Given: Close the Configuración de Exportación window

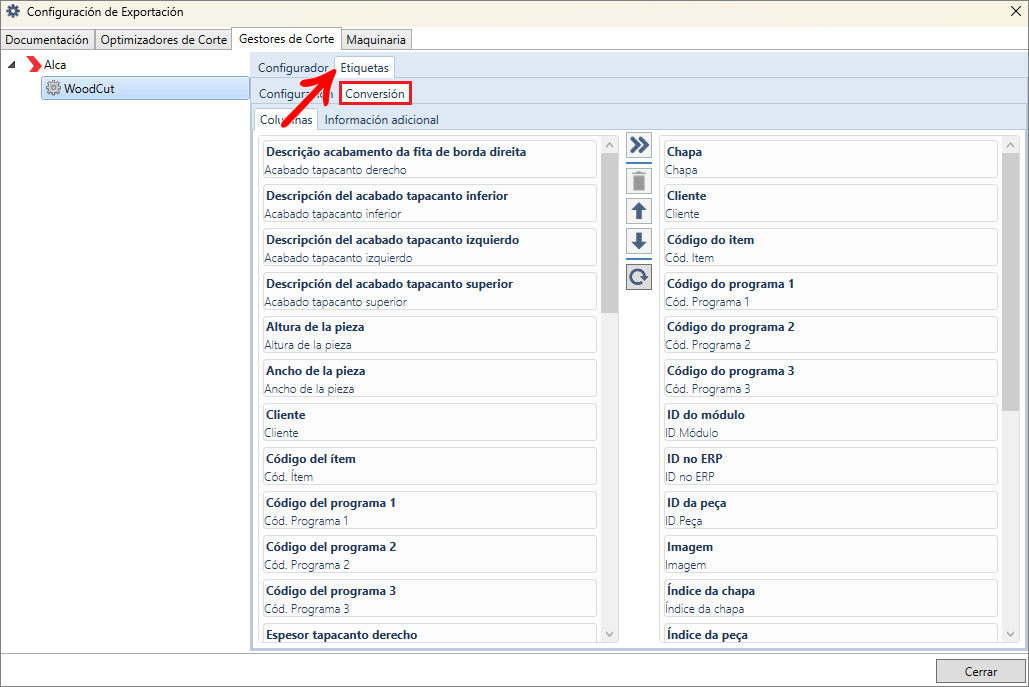Looking at the screenshot, I should [1015, 12].
